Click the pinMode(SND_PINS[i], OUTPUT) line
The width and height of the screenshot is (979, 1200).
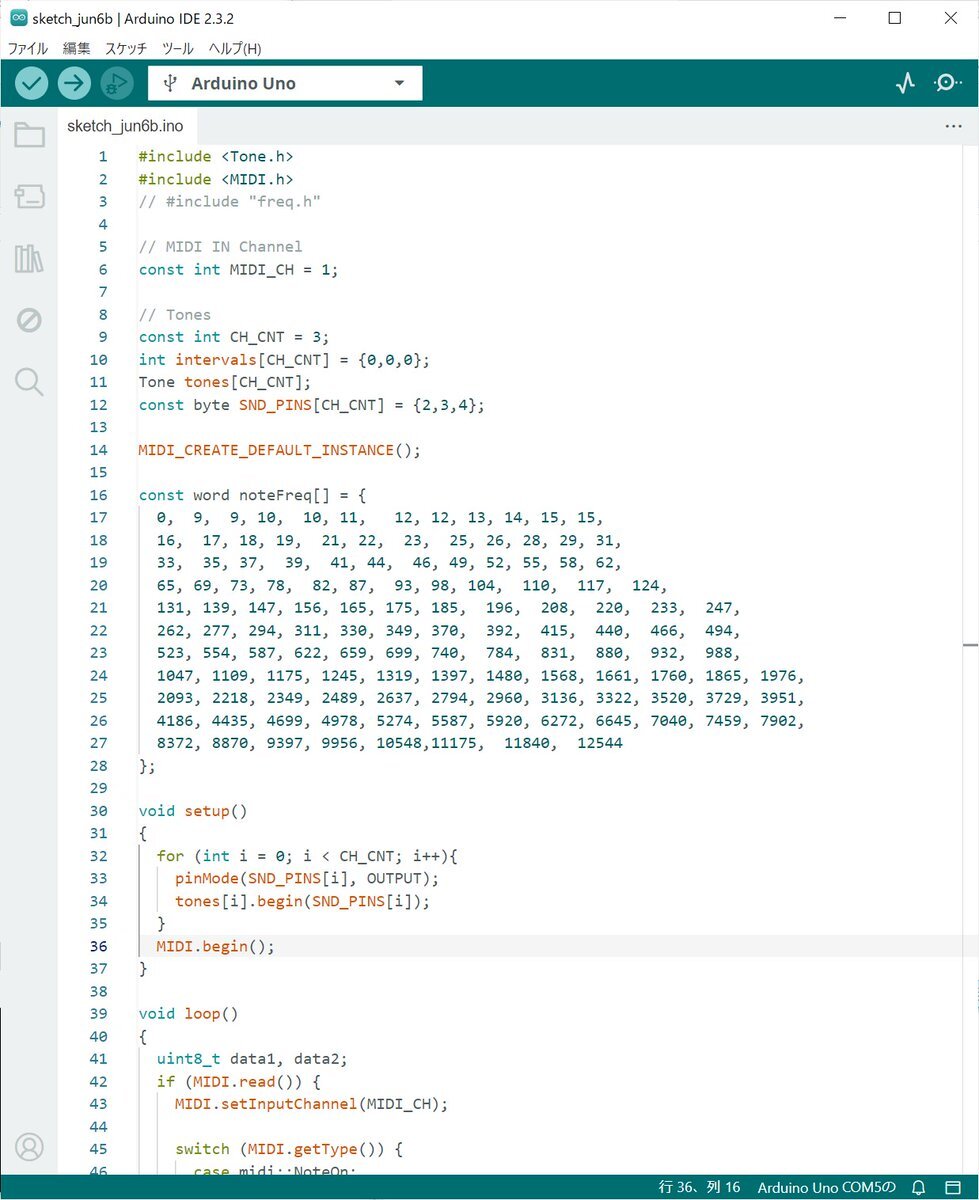pyautogui.click(x=307, y=878)
